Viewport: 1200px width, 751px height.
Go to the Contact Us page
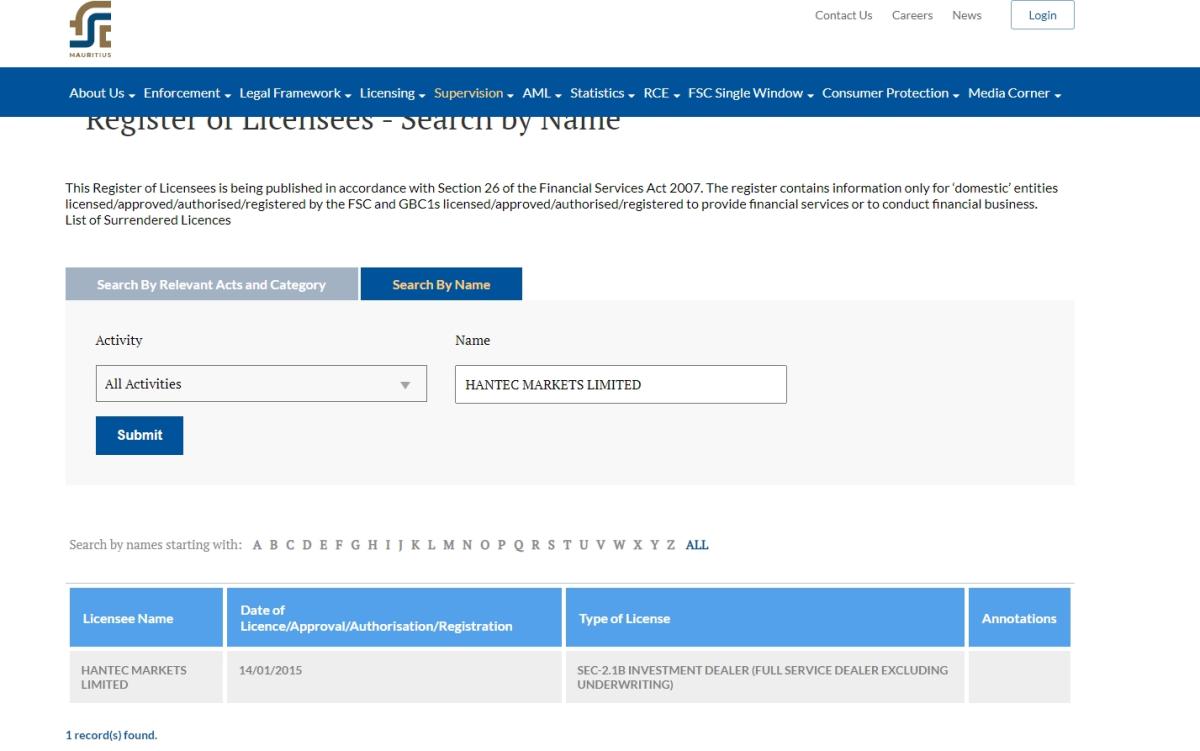pos(843,16)
